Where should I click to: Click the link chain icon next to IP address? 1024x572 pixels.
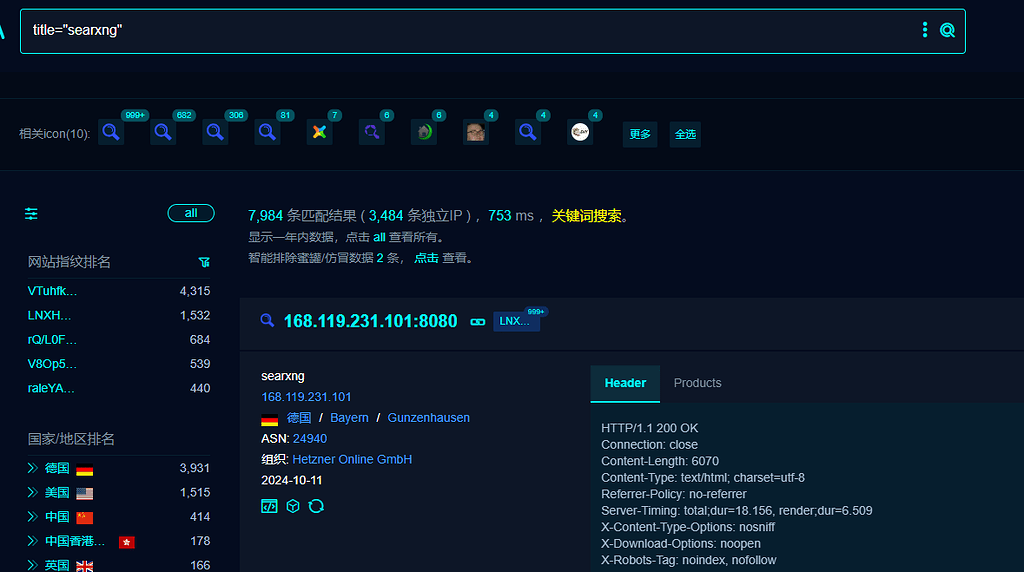click(477, 322)
